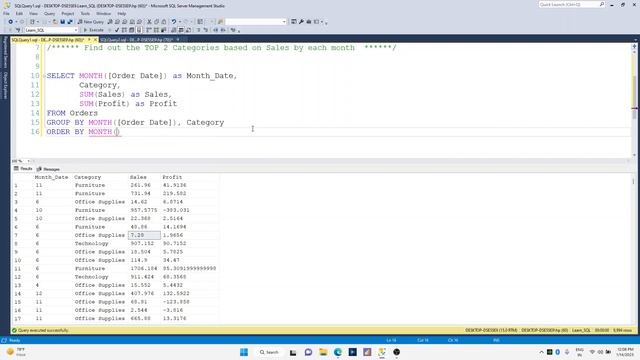Open the Project menu

[68, 13]
